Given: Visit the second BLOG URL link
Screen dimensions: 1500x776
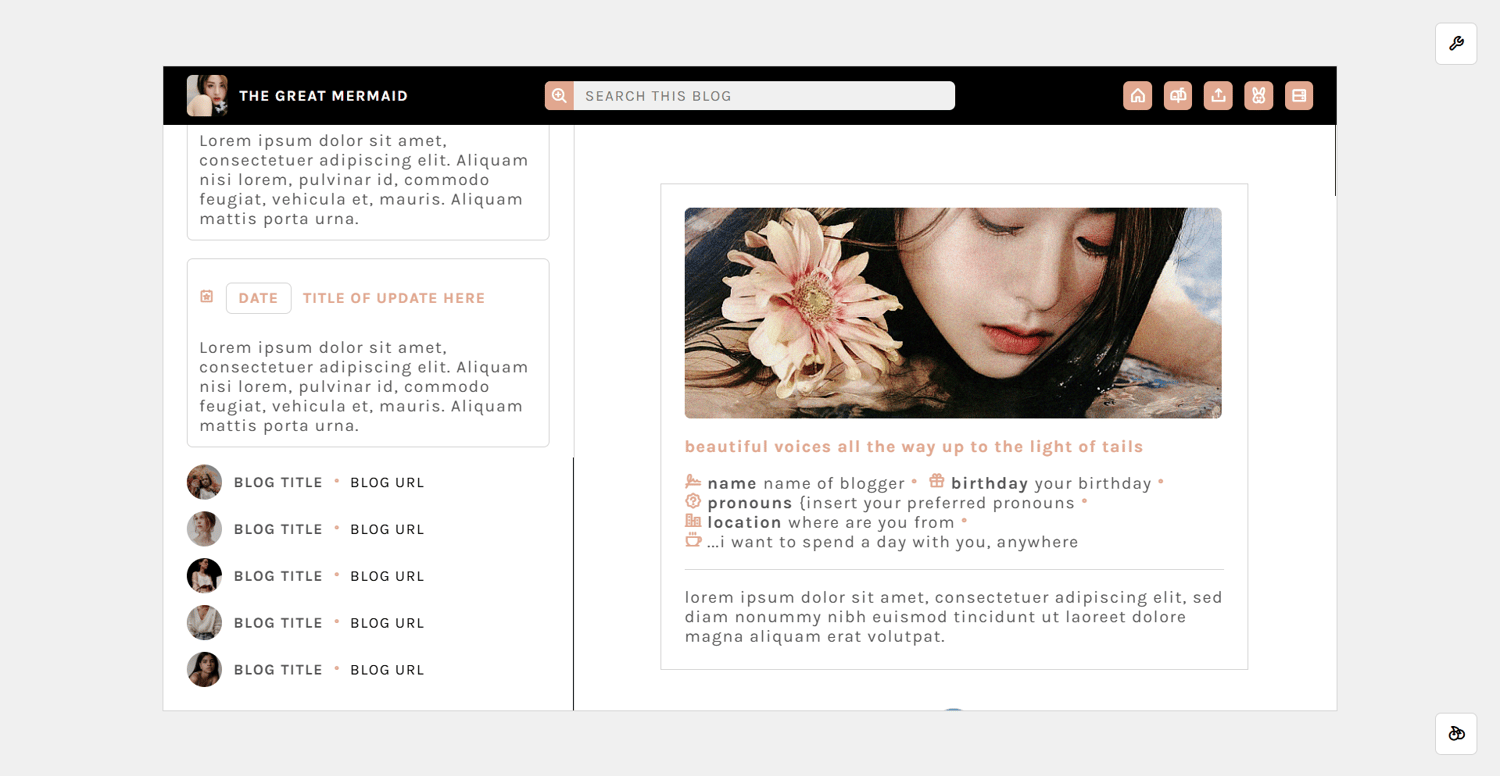Looking at the screenshot, I should coord(387,529).
